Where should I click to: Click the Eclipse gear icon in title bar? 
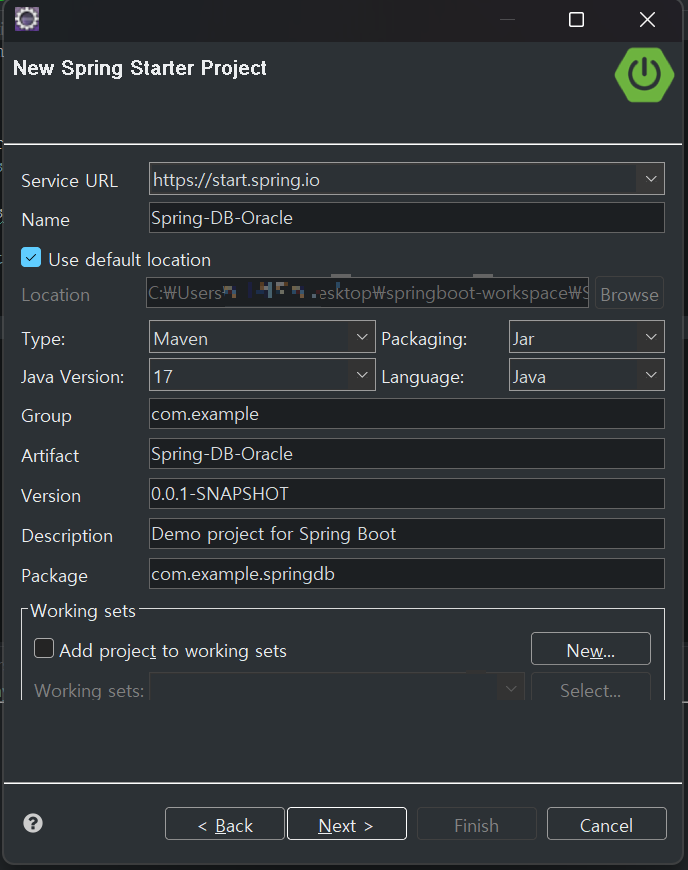click(27, 19)
